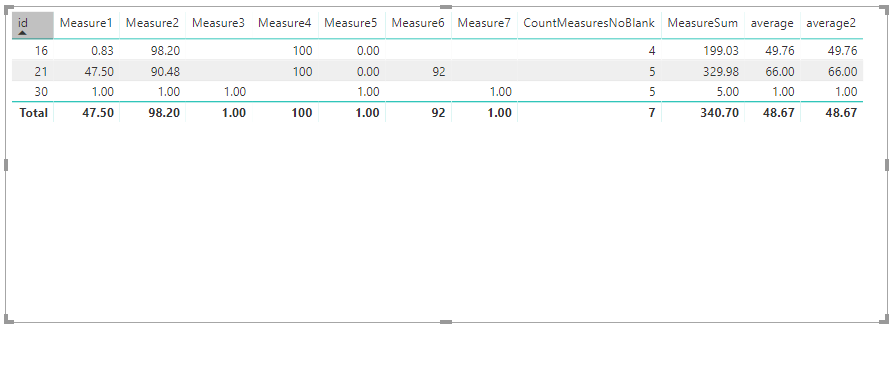Click the Measure5 column header
The width and height of the screenshot is (890, 375).
click(351, 23)
